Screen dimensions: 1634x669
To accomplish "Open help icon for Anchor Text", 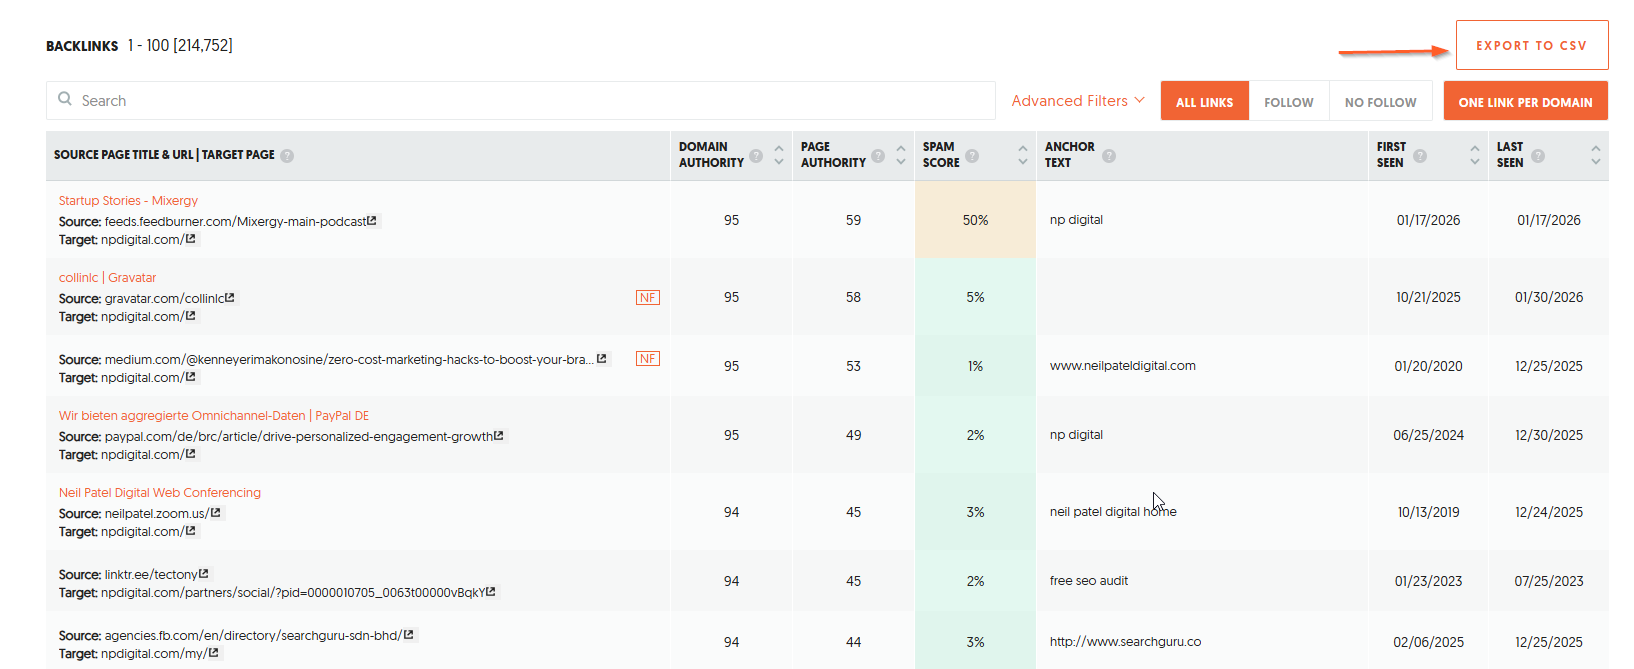I will tap(1109, 156).
